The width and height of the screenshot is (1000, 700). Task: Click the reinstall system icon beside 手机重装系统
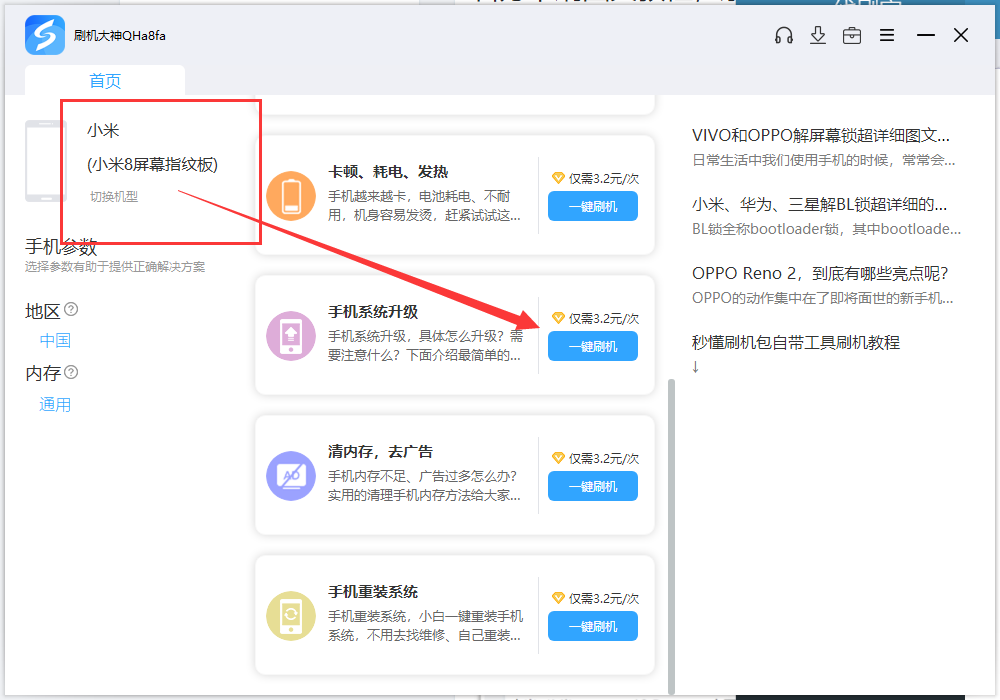pos(290,617)
